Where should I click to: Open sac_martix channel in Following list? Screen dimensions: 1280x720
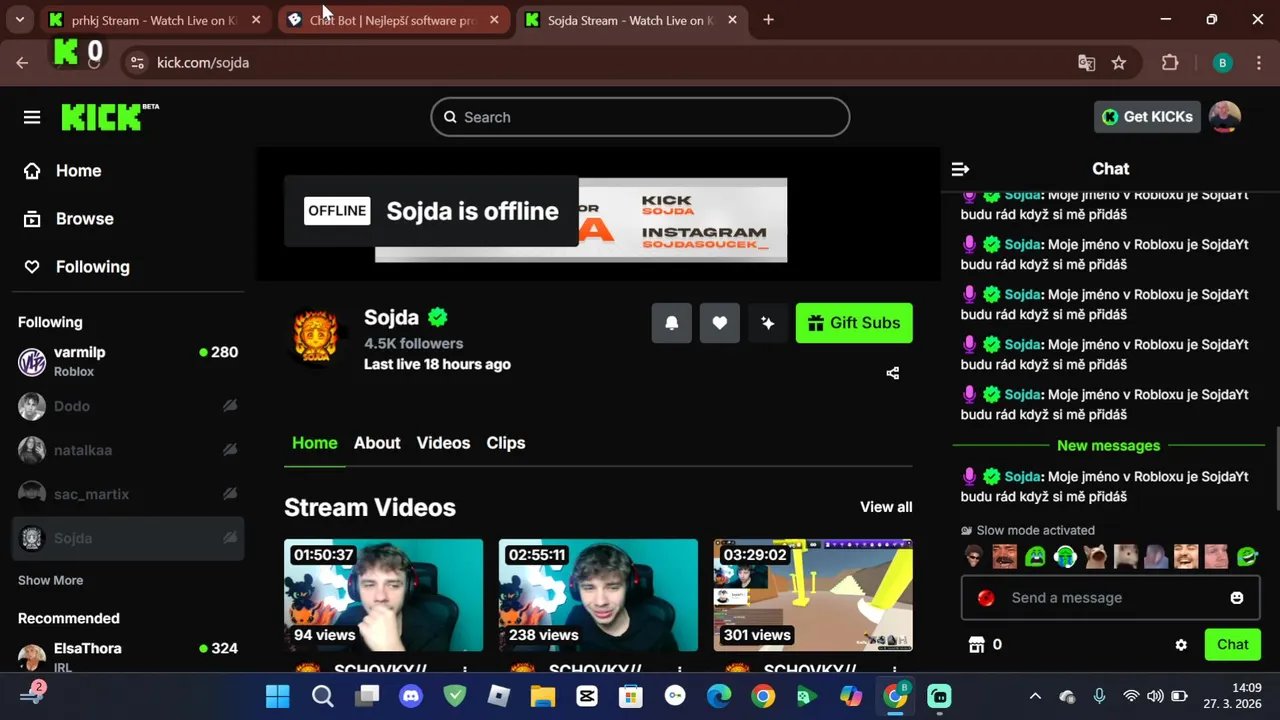(x=128, y=494)
